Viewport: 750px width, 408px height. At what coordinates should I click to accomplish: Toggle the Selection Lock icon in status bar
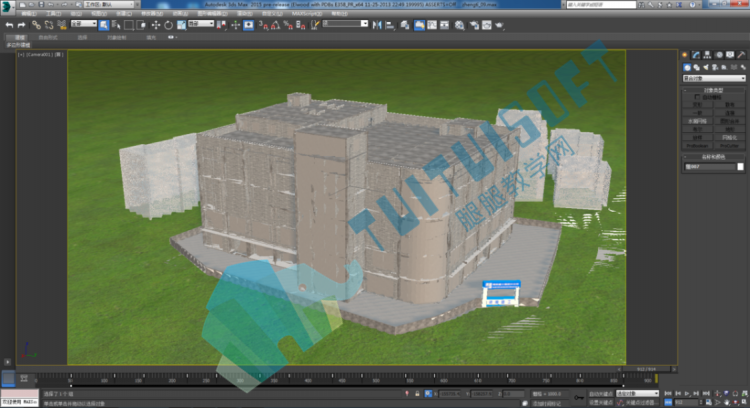418,394
